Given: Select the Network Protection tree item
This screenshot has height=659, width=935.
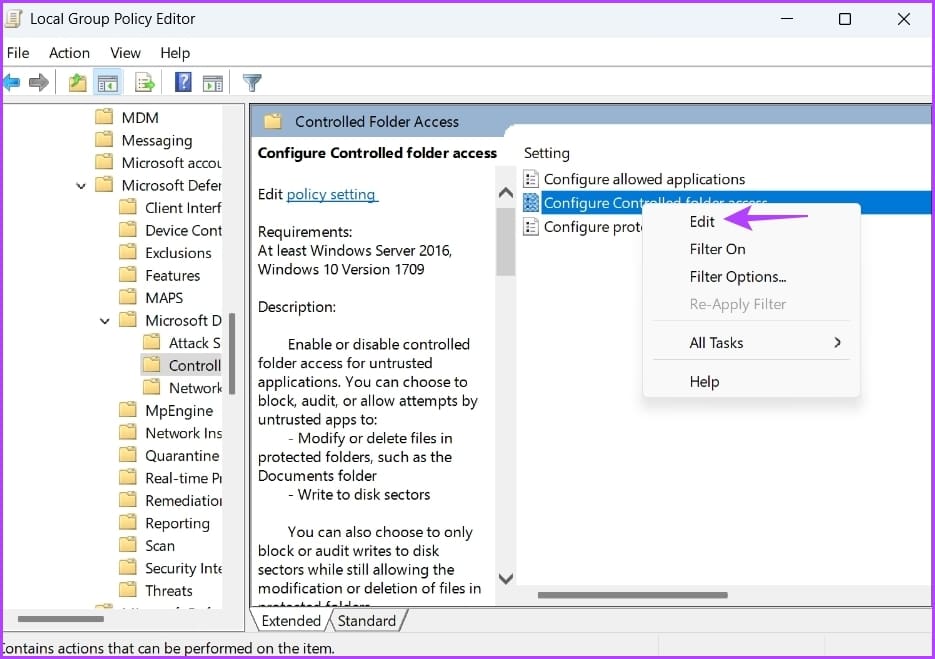Looking at the screenshot, I should [195, 388].
